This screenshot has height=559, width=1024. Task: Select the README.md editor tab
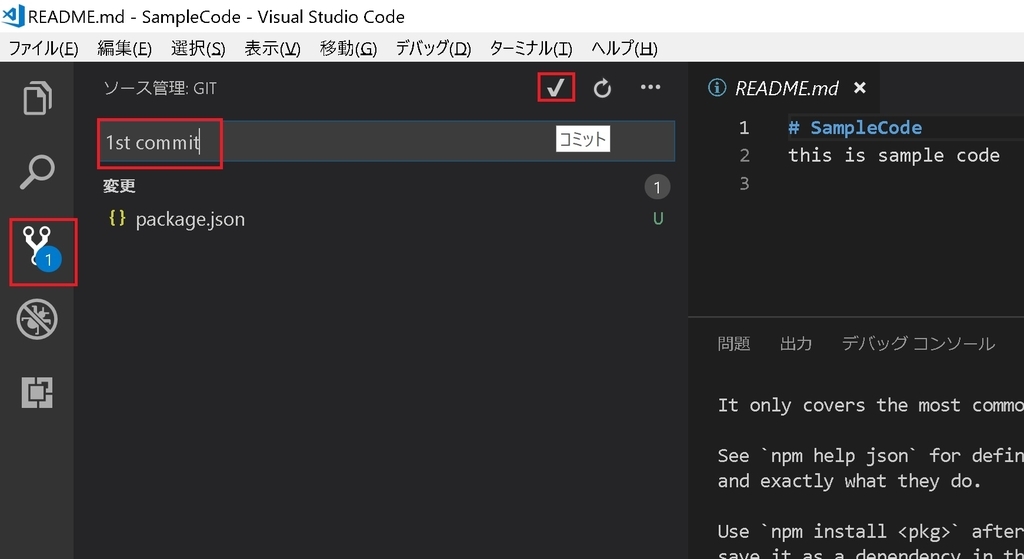click(786, 88)
